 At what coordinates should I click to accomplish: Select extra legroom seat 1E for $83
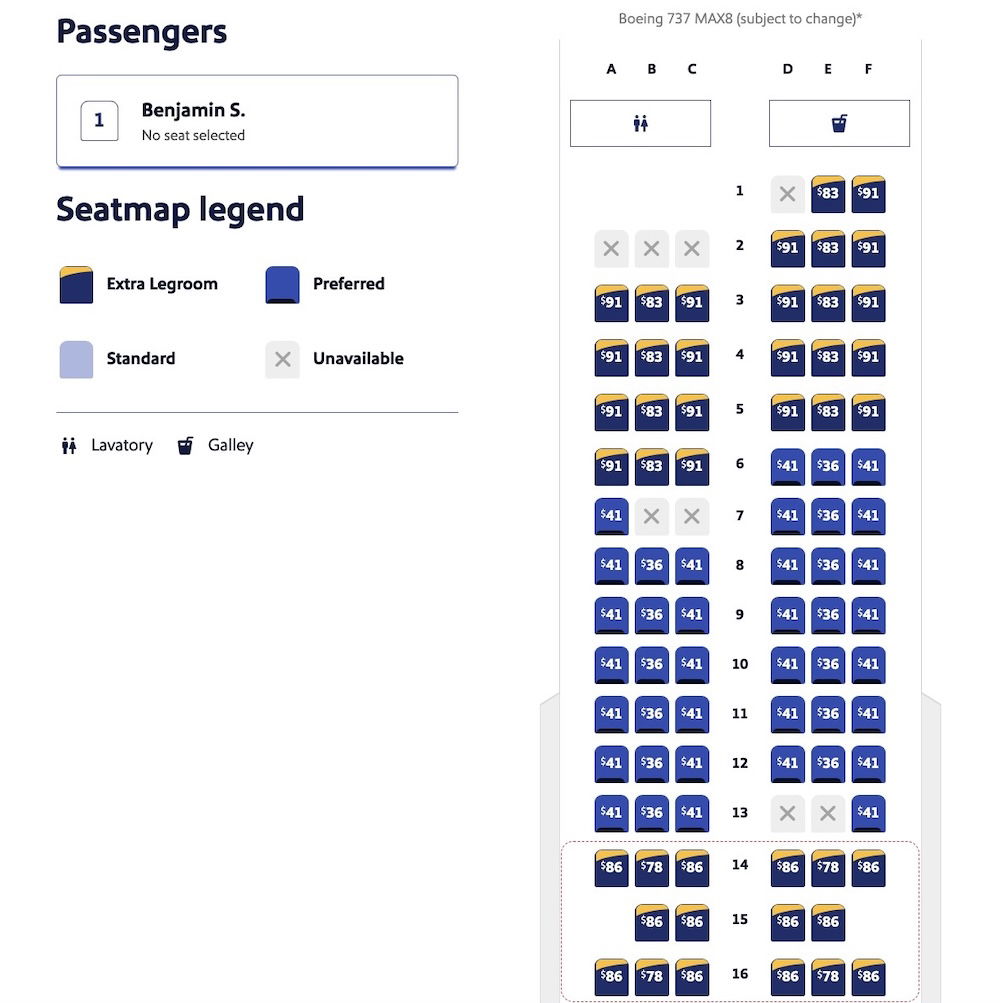[x=828, y=194]
